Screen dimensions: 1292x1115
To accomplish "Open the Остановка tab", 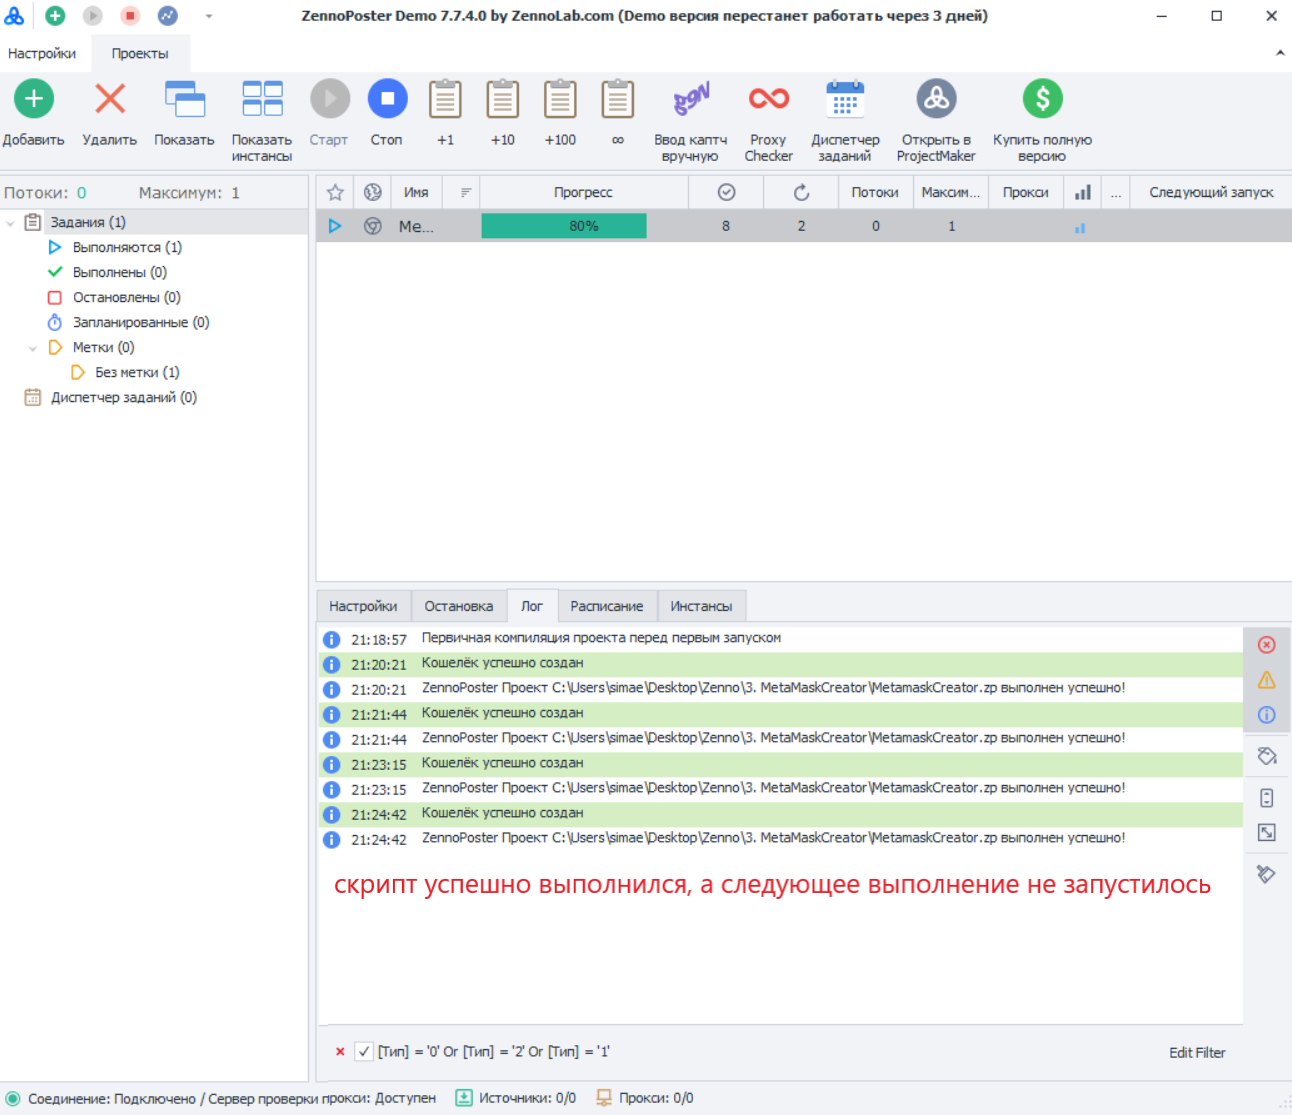I will (x=459, y=606).
